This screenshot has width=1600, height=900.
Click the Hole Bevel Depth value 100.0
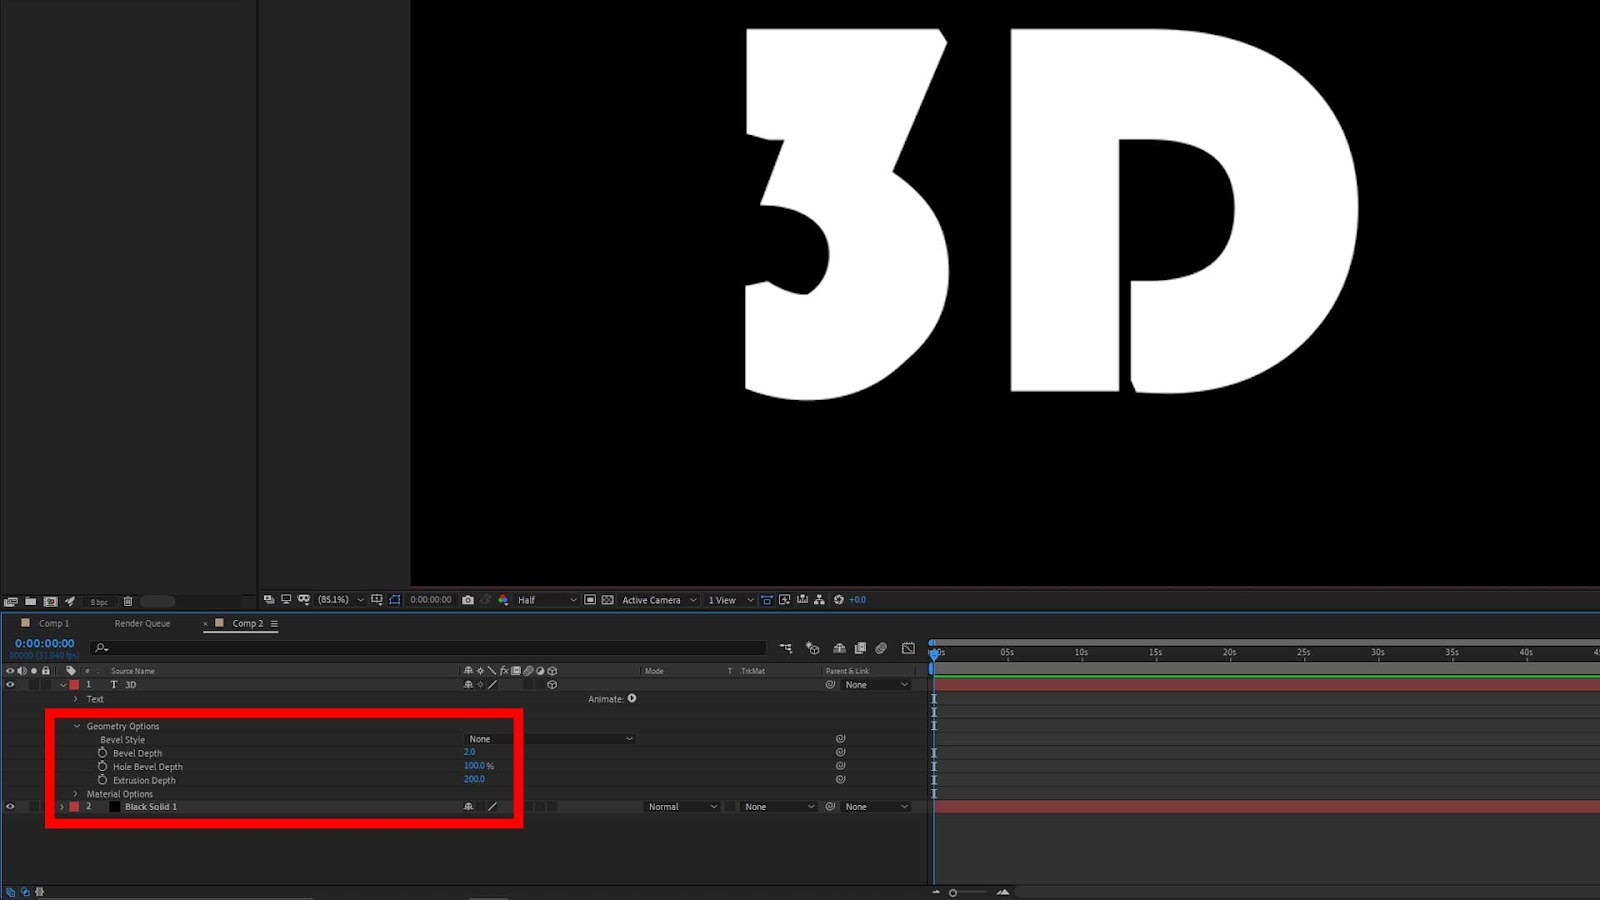click(475, 766)
